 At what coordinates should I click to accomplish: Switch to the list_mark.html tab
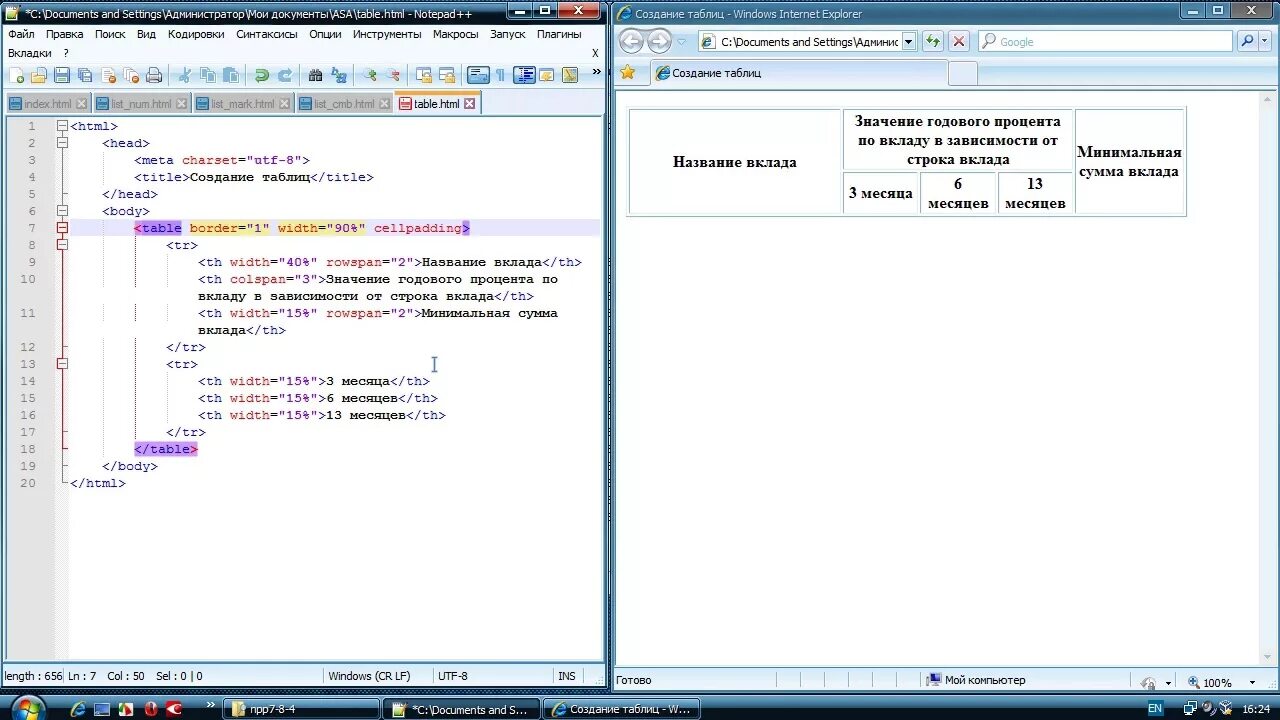(243, 104)
